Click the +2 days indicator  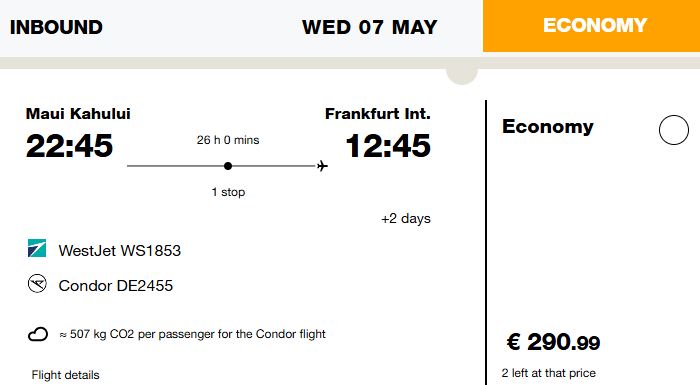click(406, 219)
